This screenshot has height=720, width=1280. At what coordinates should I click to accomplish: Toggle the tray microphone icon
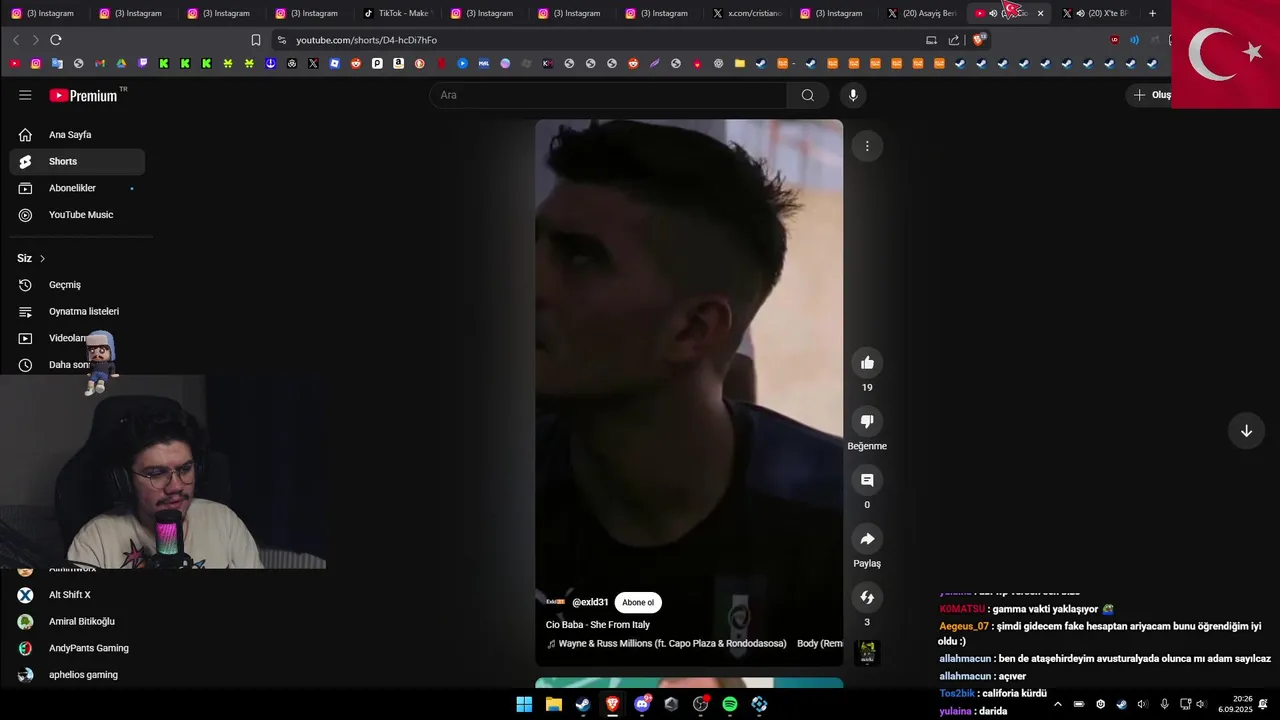(x=1164, y=704)
